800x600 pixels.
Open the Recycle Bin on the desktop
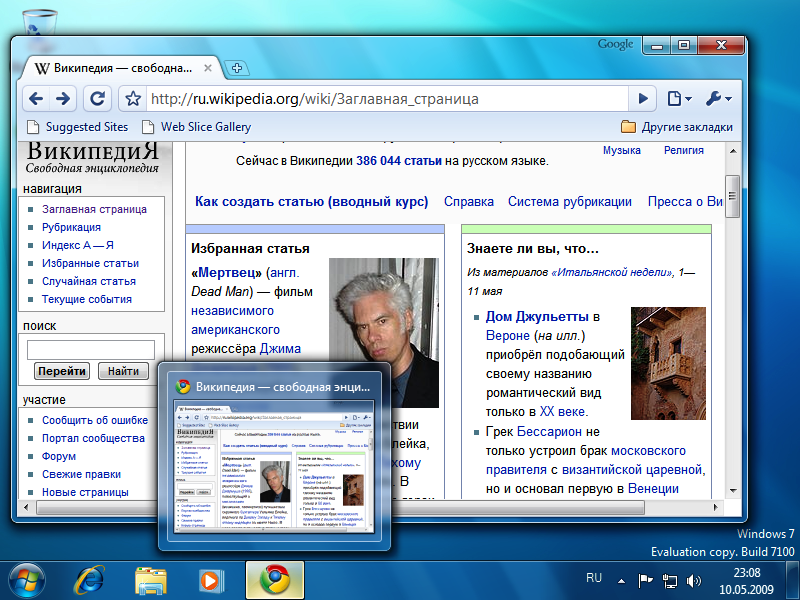[39, 21]
